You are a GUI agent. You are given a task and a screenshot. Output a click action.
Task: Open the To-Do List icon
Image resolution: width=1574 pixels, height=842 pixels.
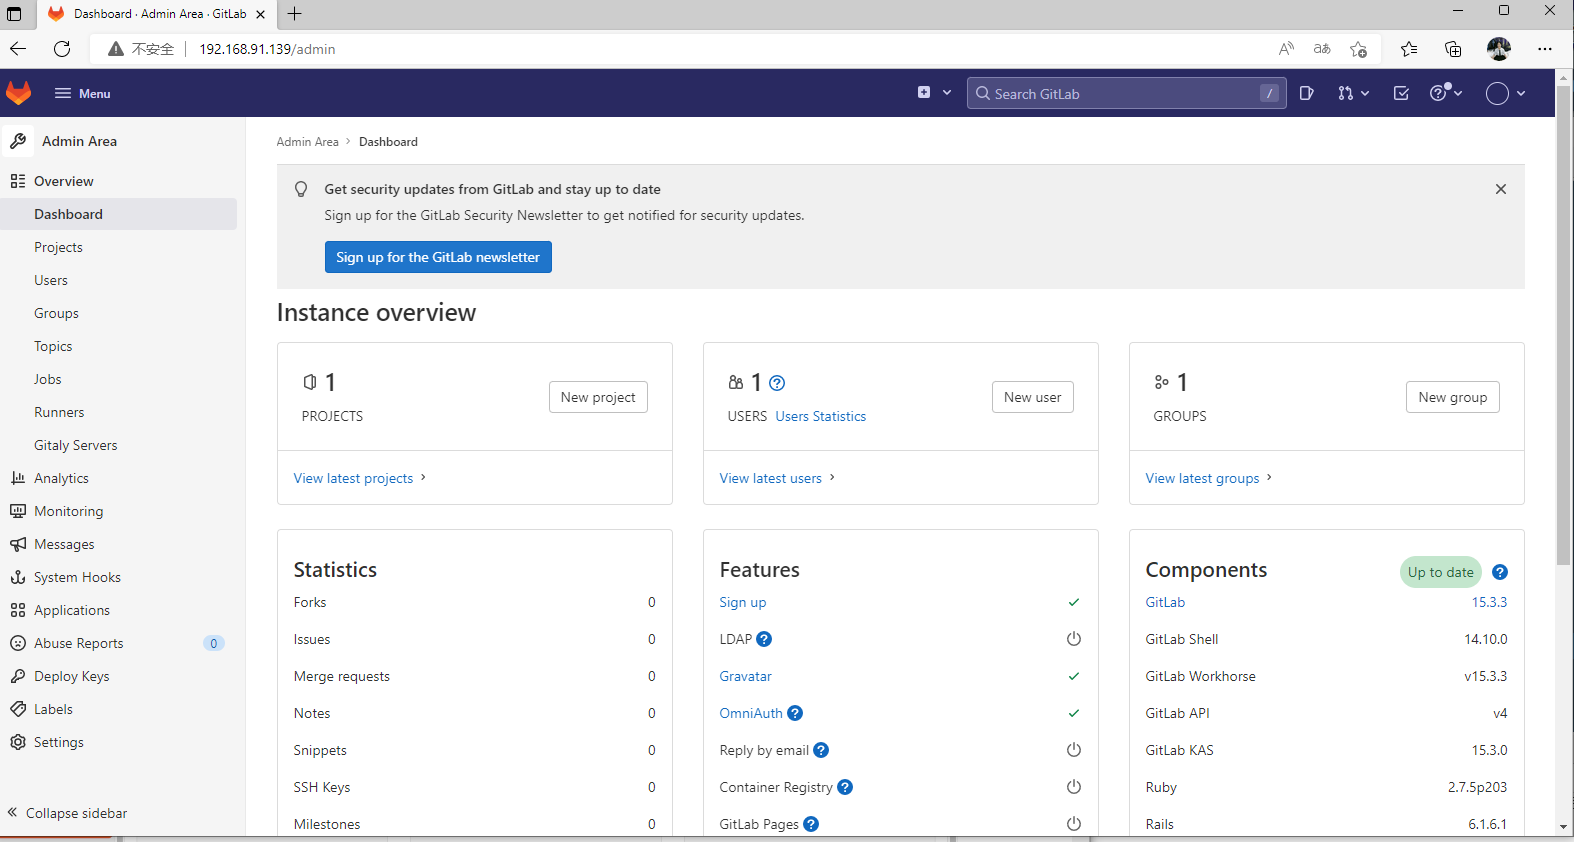[1401, 93]
